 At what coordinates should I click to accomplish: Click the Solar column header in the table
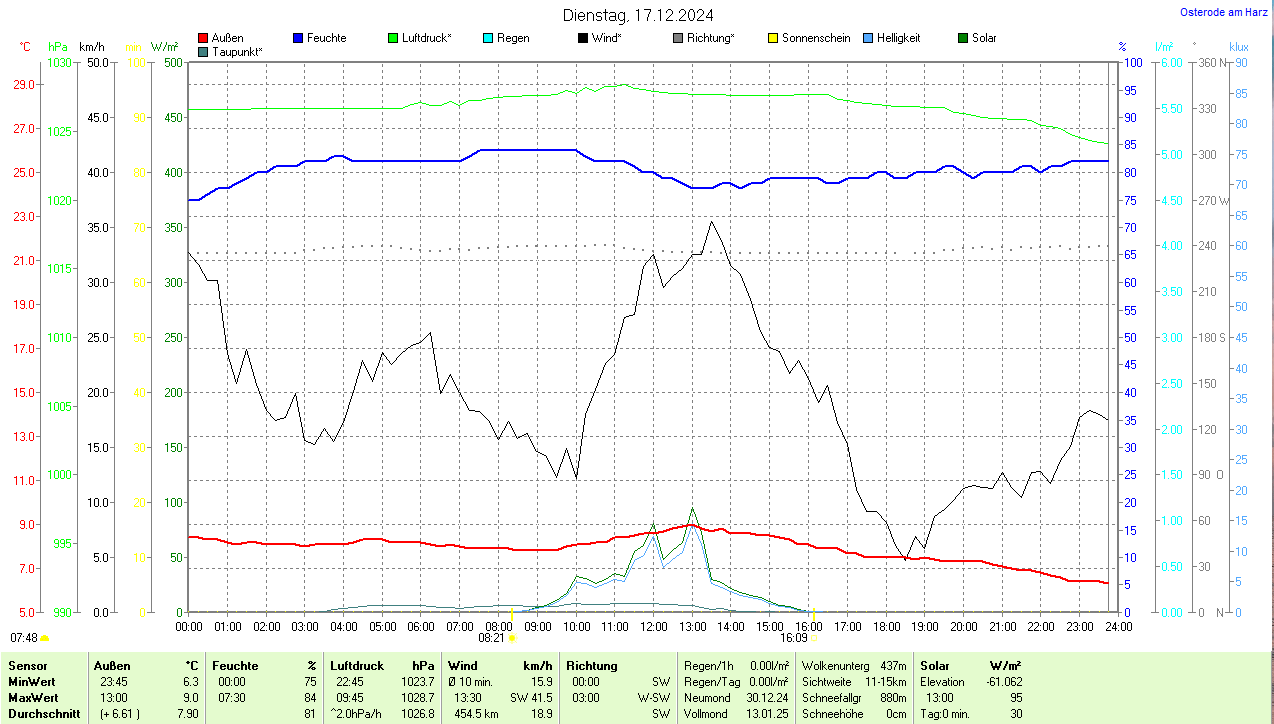935,665
